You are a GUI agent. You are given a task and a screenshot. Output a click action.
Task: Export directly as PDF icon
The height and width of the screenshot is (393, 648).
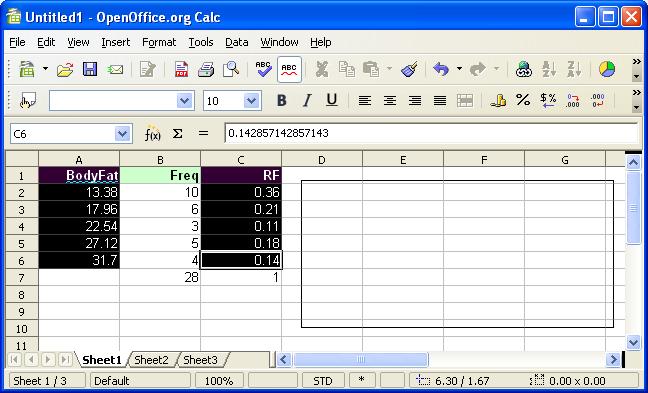181,69
